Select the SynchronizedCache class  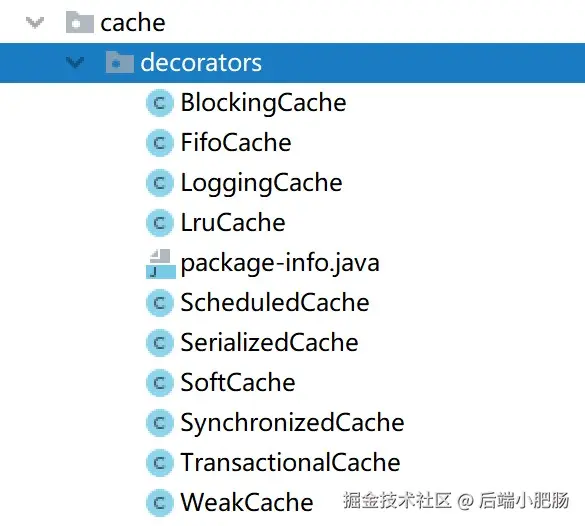click(292, 423)
